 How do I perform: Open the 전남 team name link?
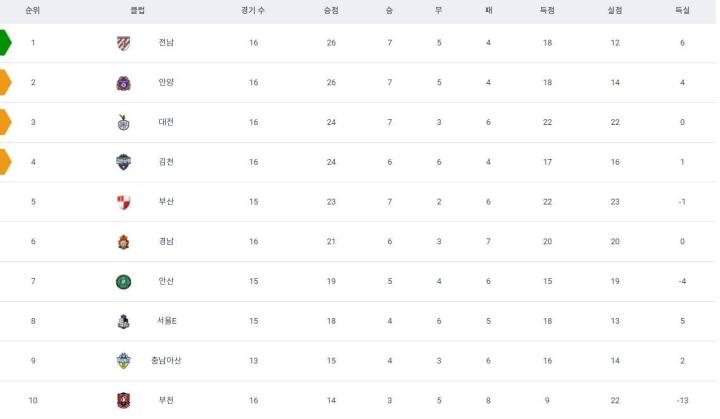click(x=166, y=43)
